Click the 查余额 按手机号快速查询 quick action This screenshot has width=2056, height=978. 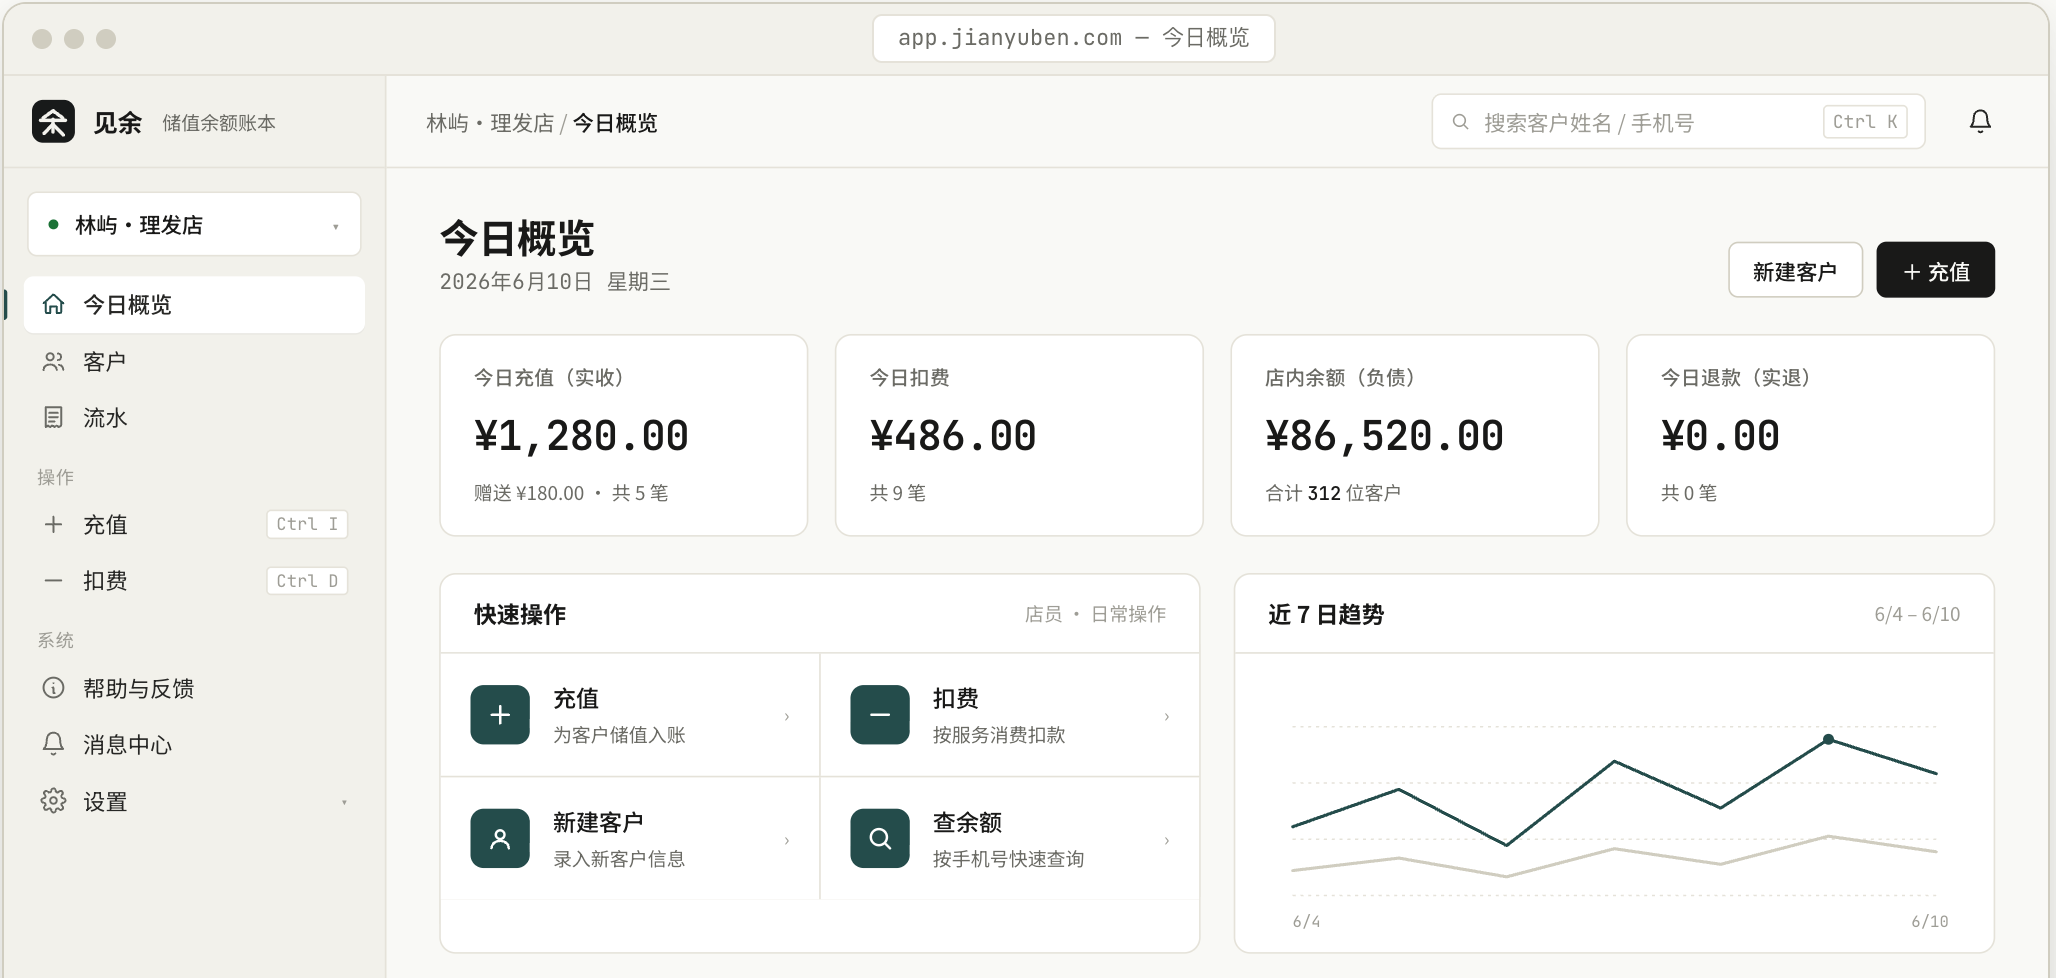1010,838
